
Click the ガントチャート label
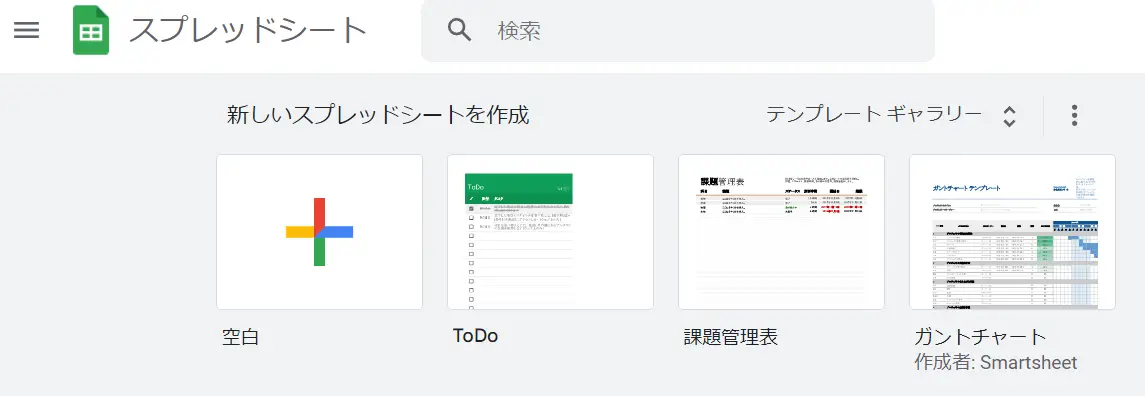[981, 337]
